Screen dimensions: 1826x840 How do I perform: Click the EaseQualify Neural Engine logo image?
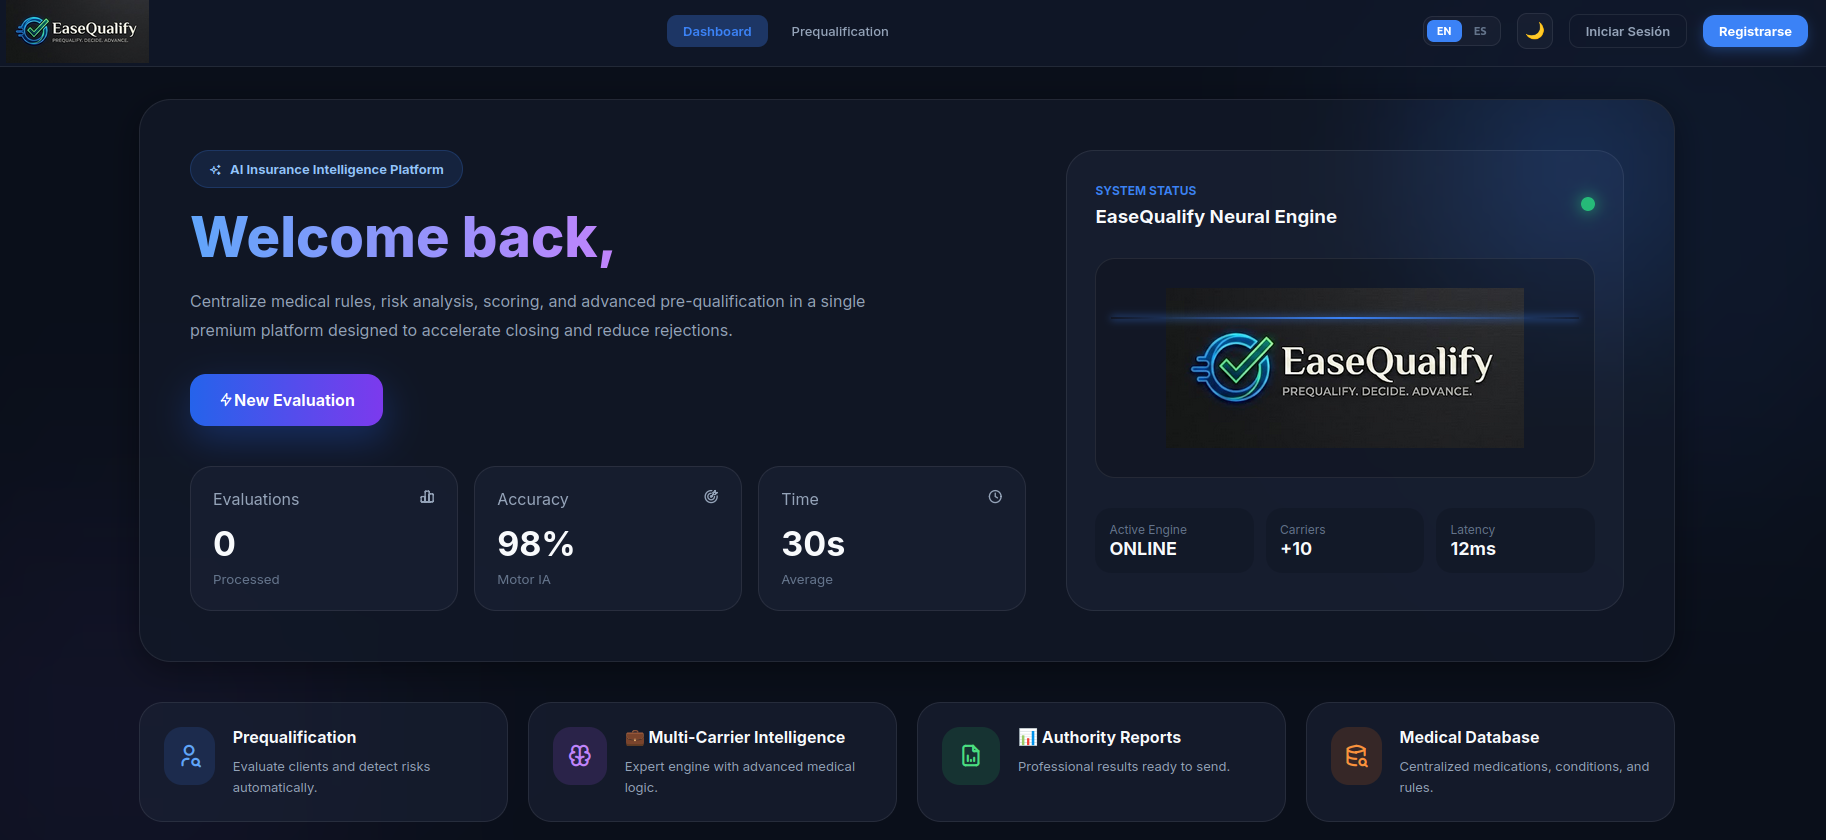click(x=1345, y=368)
